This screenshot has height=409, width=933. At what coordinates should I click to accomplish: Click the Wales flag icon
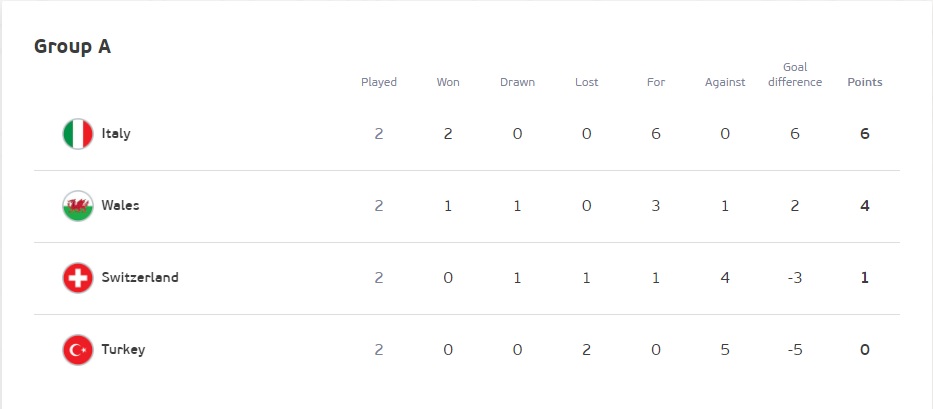pos(78,206)
